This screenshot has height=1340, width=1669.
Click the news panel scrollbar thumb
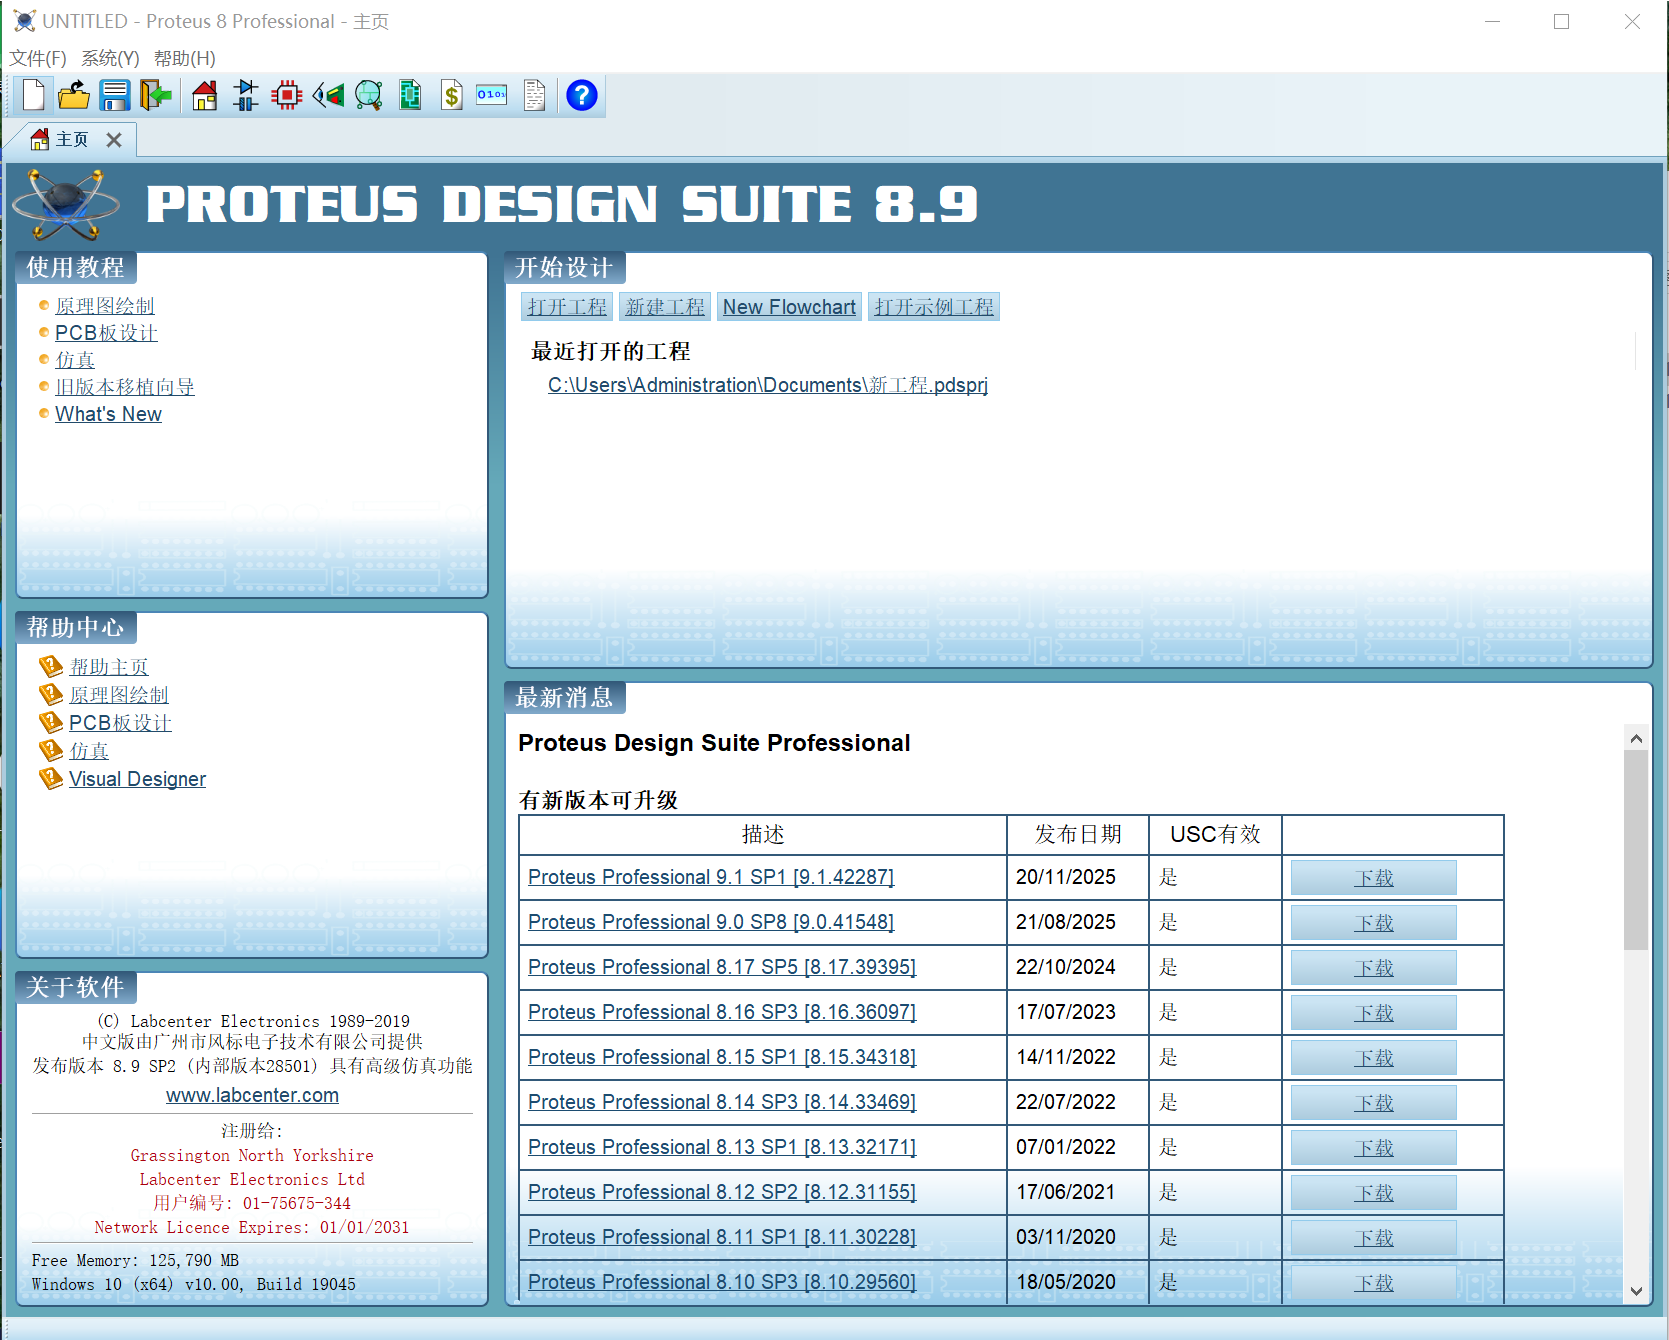tap(1636, 850)
